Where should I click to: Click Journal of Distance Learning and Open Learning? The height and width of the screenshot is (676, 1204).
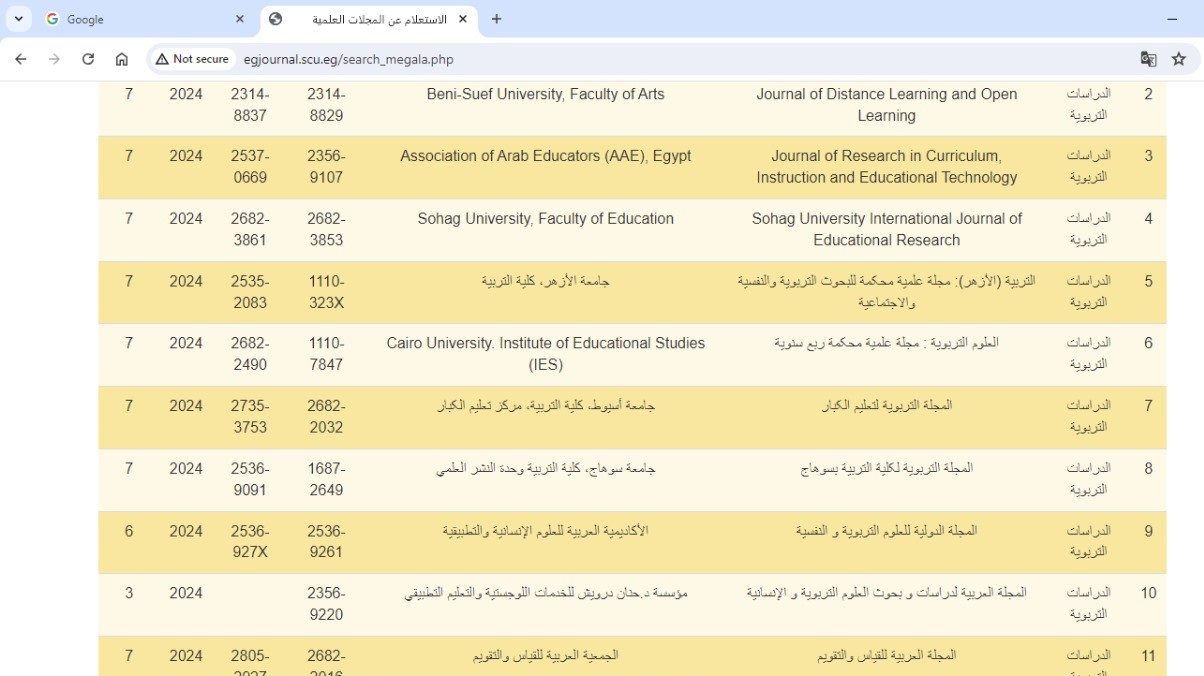tap(886, 105)
